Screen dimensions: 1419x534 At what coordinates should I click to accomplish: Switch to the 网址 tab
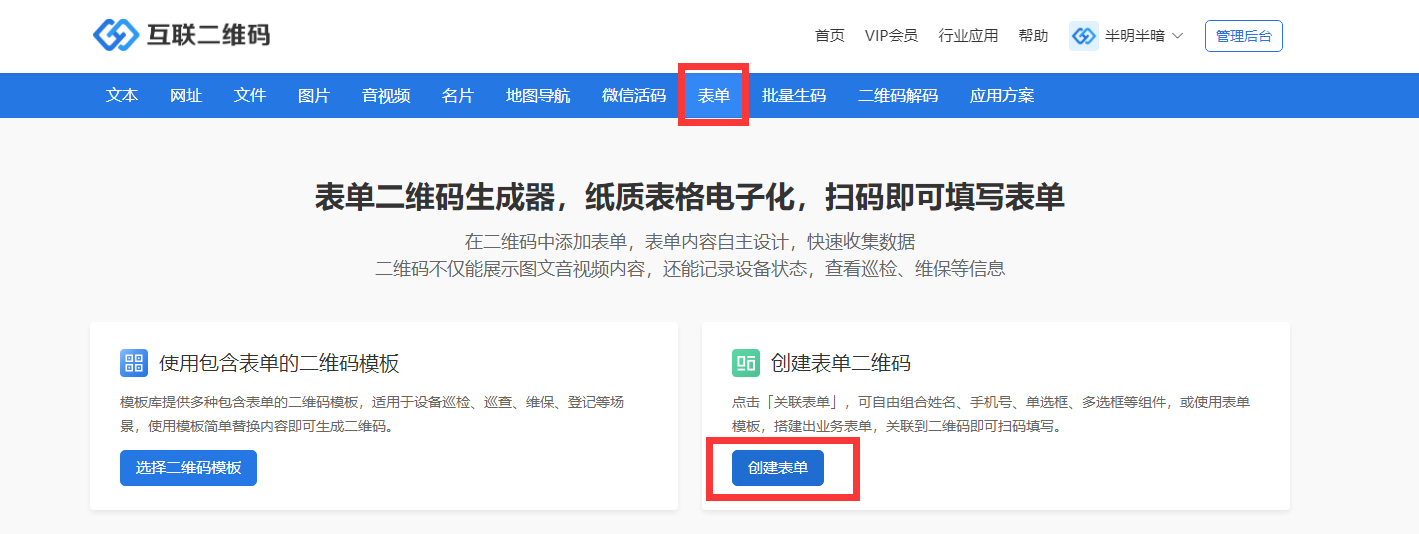coord(186,96)
